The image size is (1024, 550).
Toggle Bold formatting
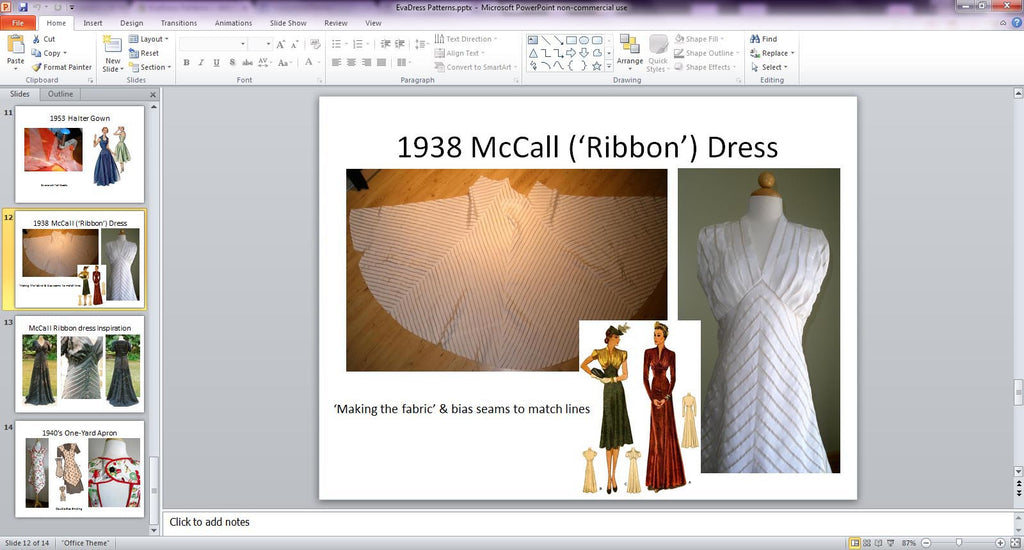[x=186, y=62]
